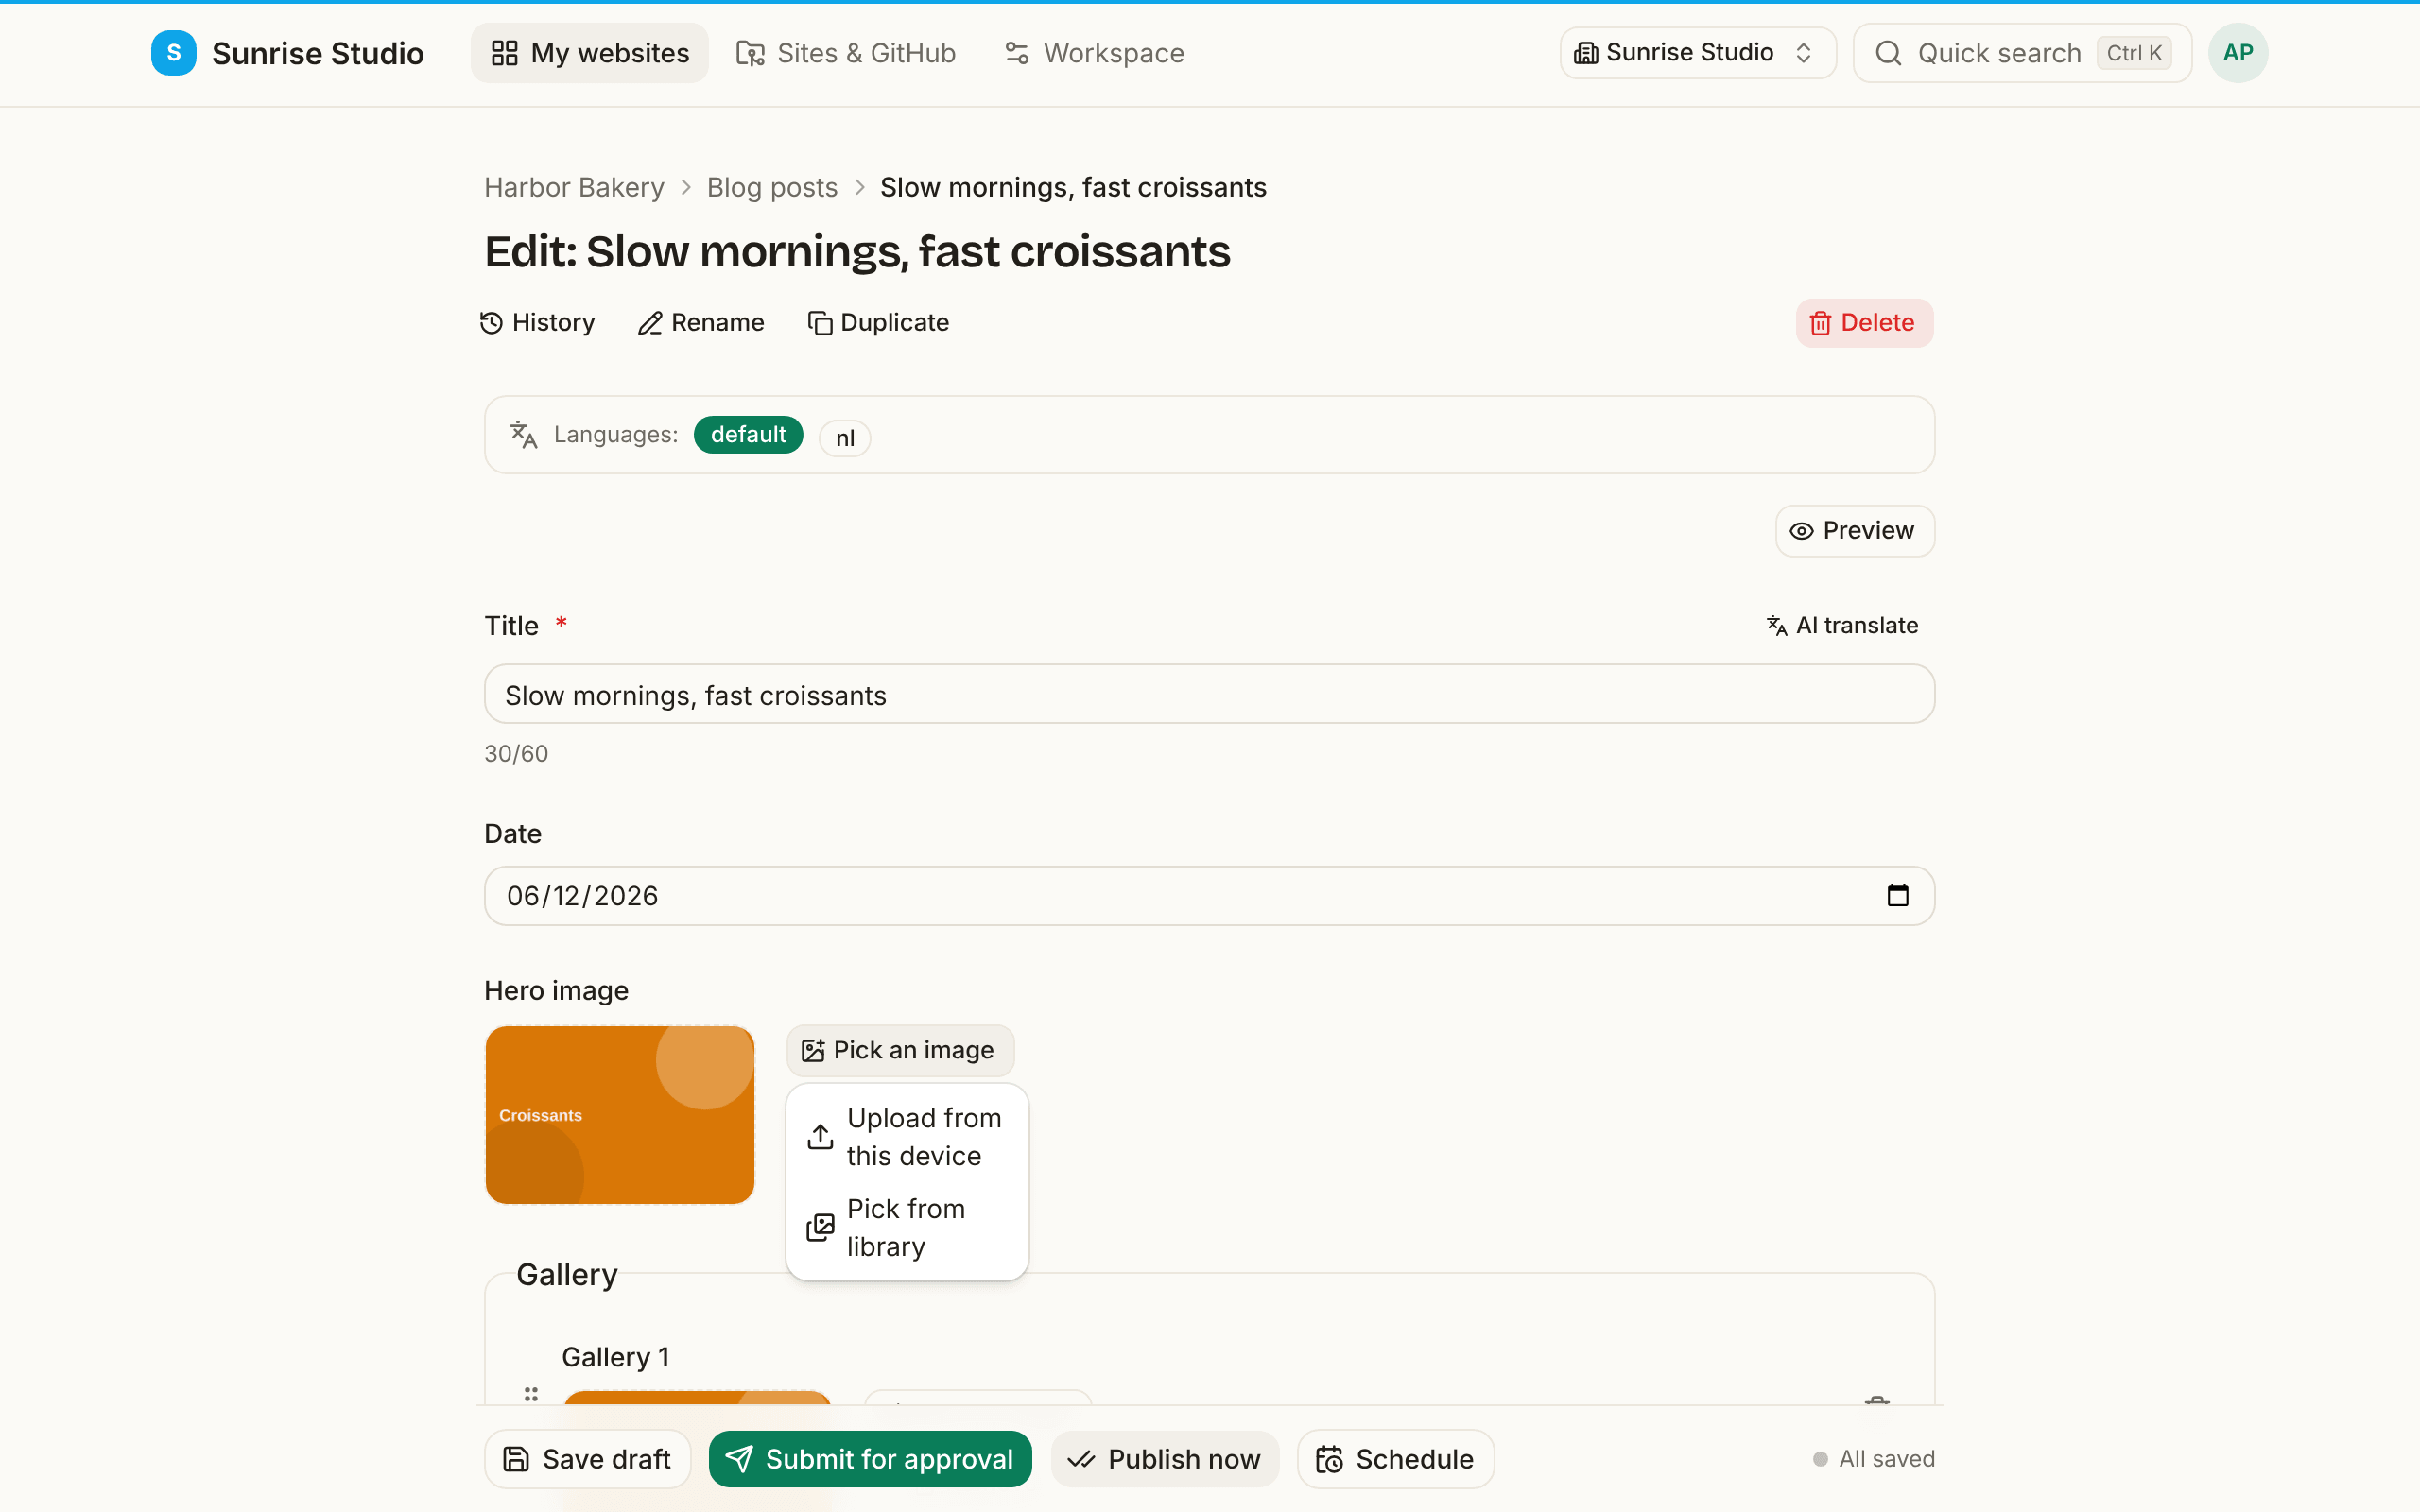Click the AI translate icon button
Image resolution: width=2420 pixels, height=1512 pixels.
(x=1842, y=625)
